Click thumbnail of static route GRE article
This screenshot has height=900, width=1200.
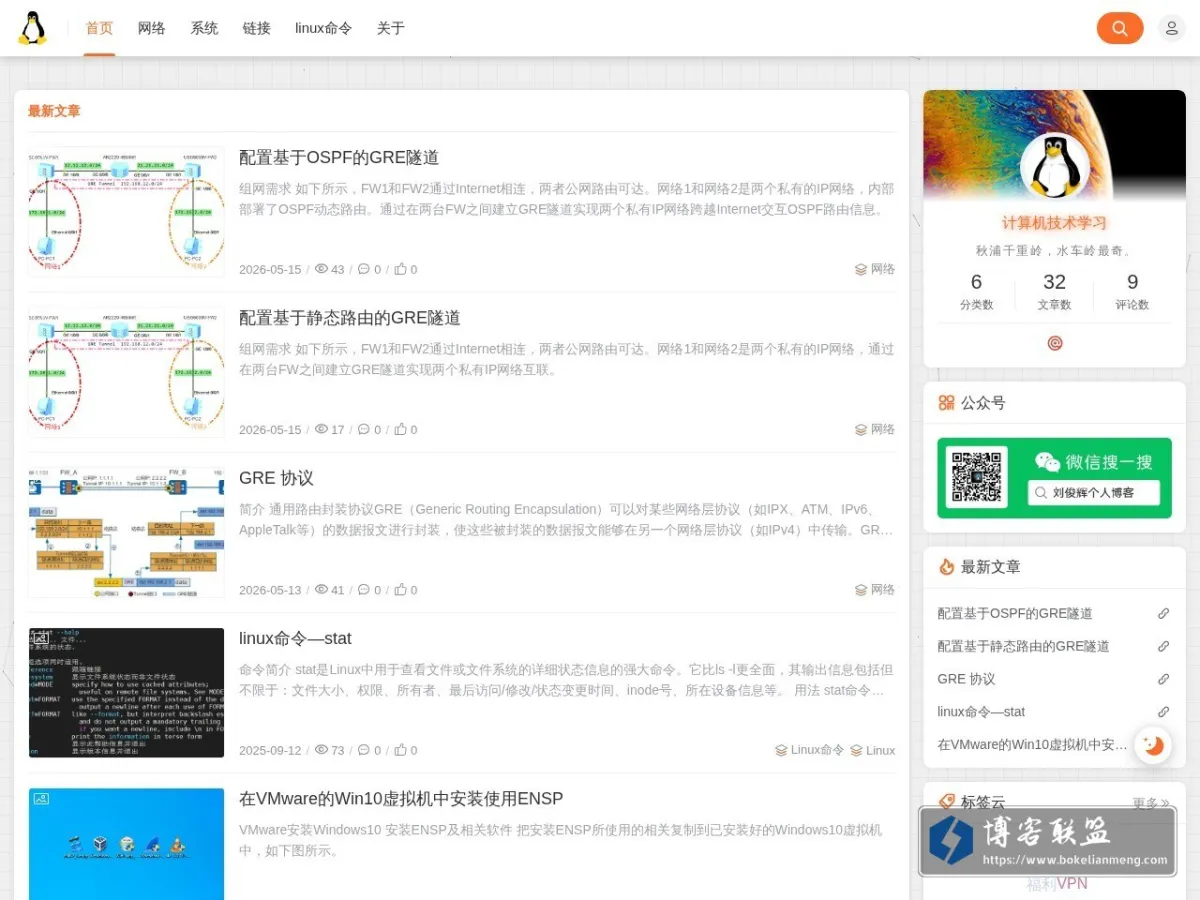(126, 372)
